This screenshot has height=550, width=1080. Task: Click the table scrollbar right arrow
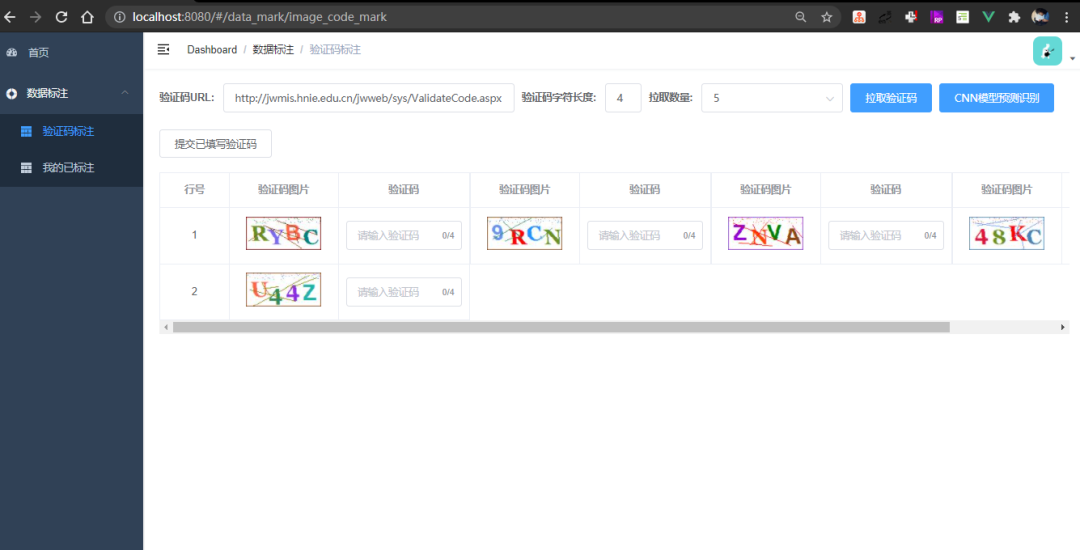1063,327
